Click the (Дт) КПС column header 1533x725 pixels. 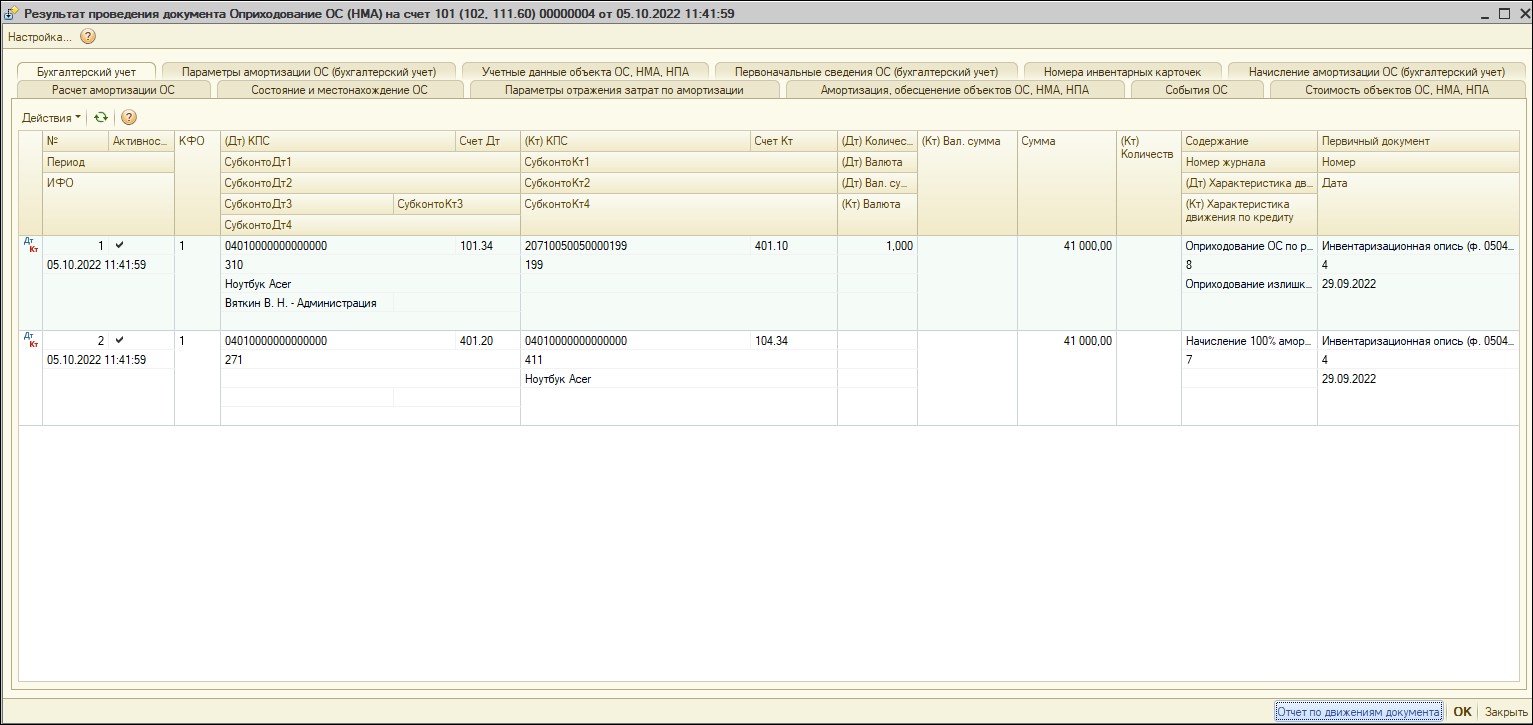pyautogui.click(x=338, y=141)
